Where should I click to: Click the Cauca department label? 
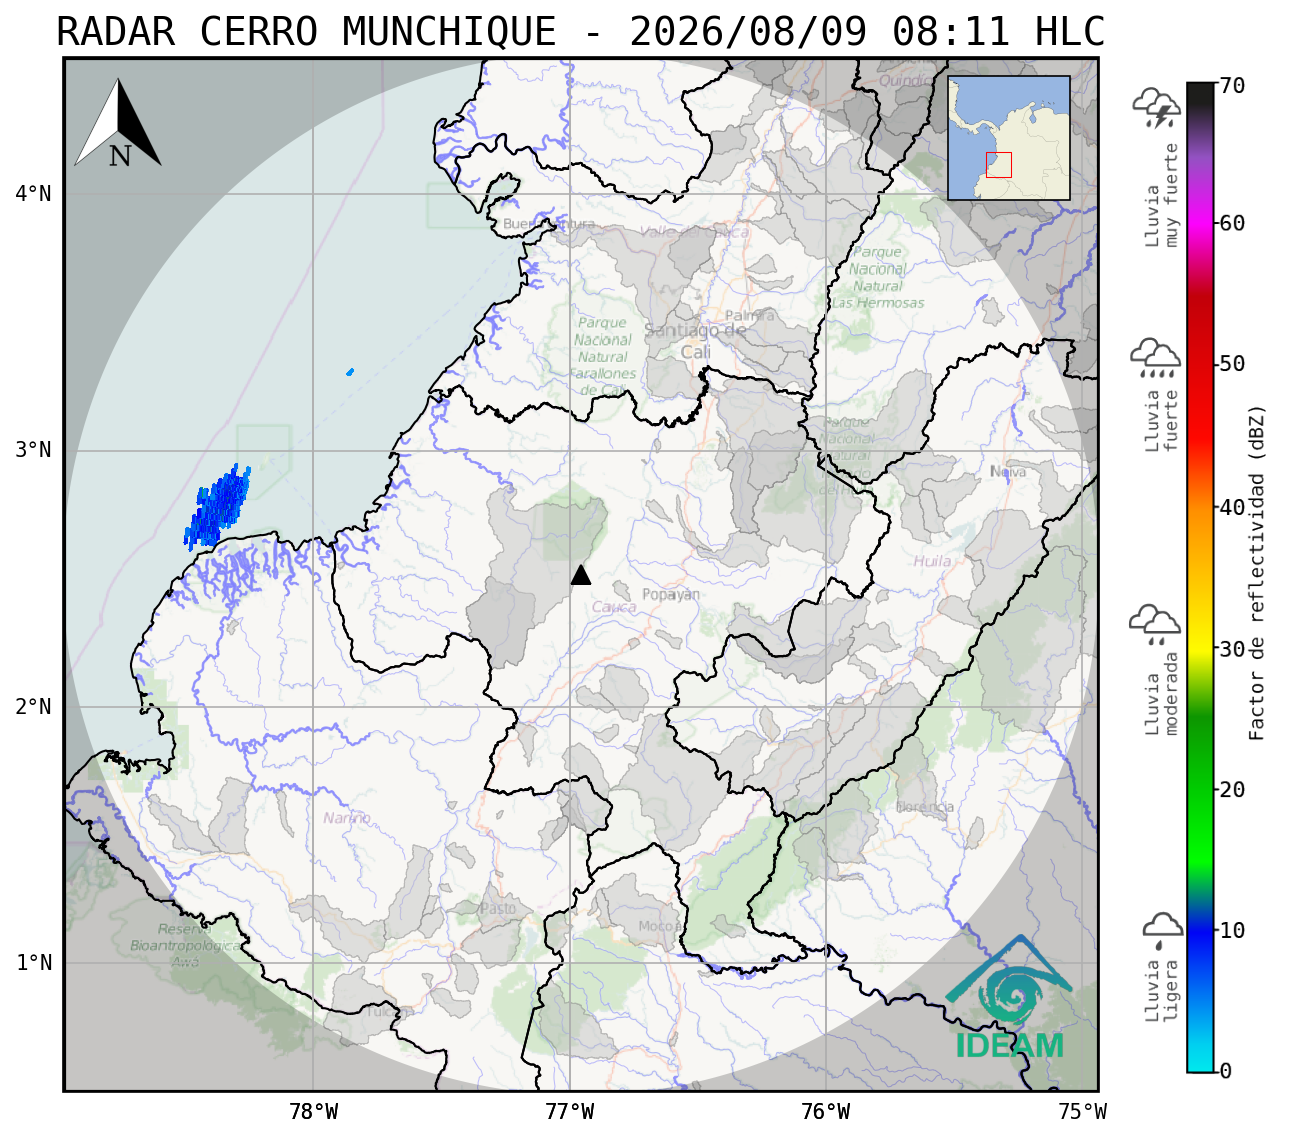614,607
